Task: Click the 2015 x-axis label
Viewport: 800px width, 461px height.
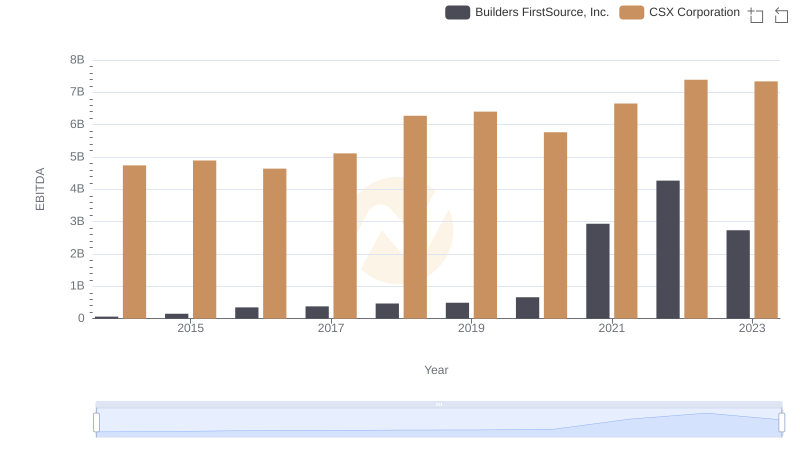Action: tap(190, 328)
